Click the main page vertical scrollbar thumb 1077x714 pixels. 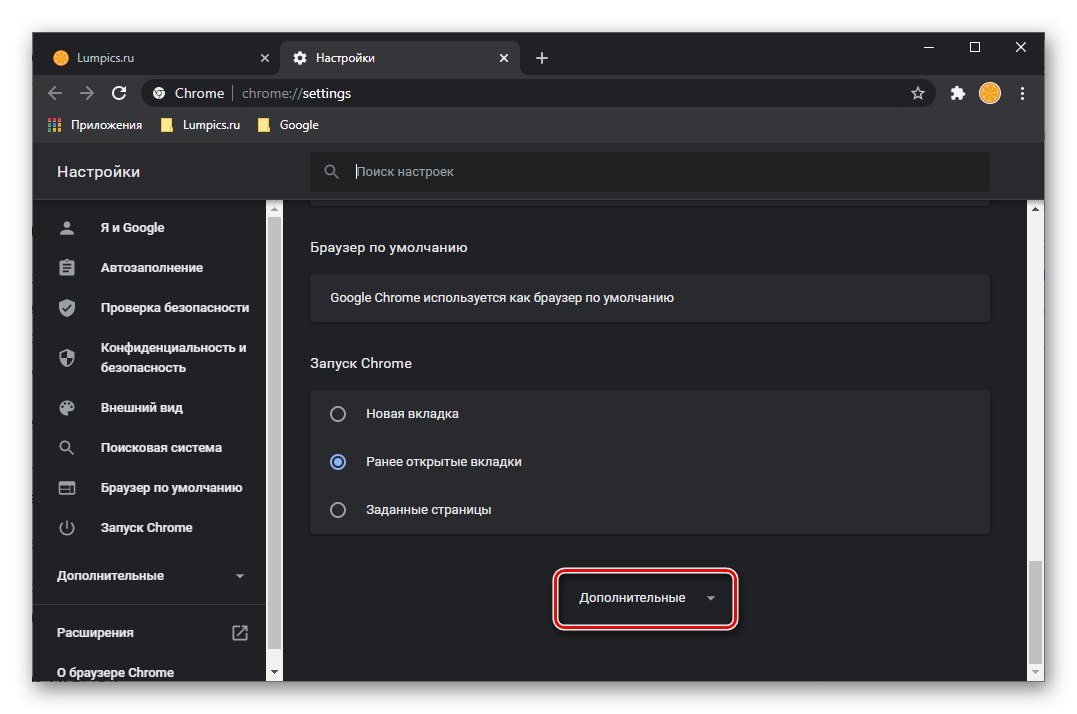coord(1036,610)
